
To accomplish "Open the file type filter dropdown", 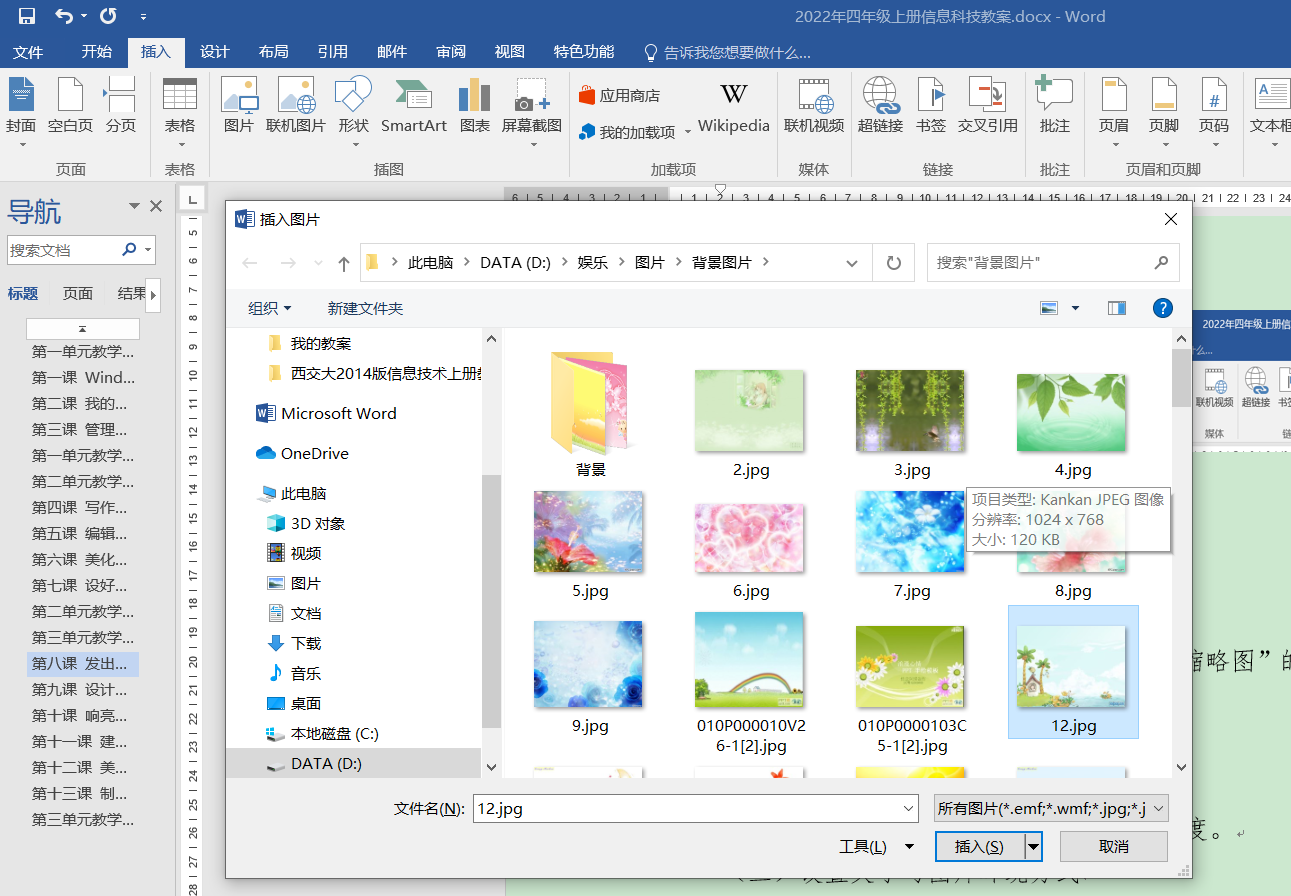I will tap(1050, 809).
